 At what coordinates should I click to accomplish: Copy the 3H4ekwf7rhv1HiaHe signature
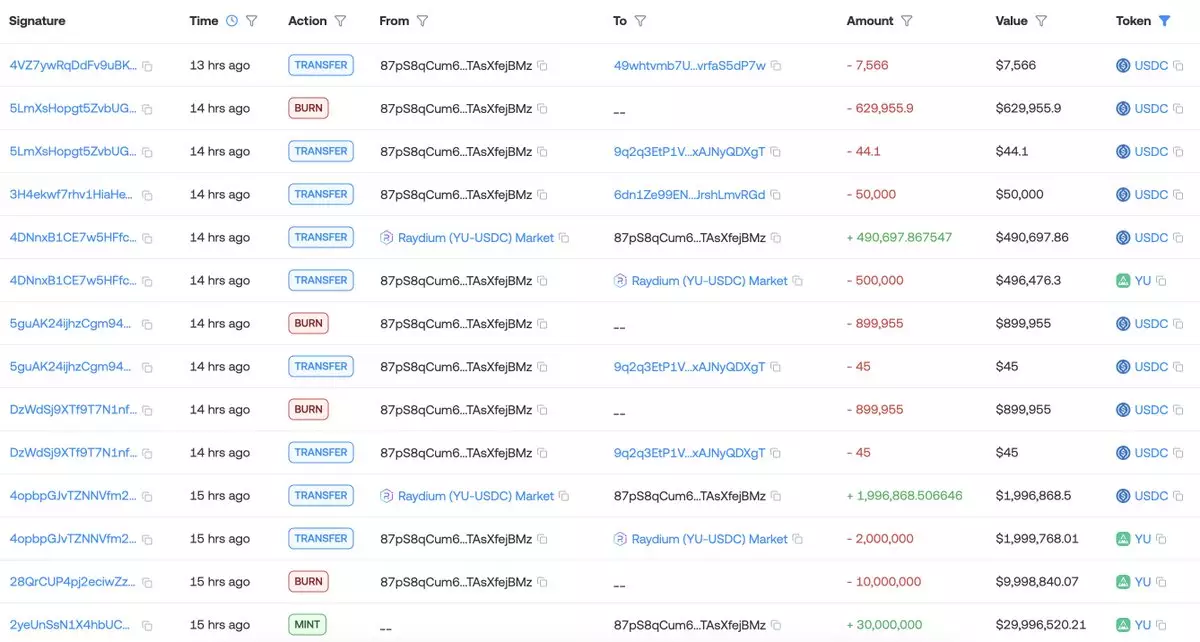147,195
